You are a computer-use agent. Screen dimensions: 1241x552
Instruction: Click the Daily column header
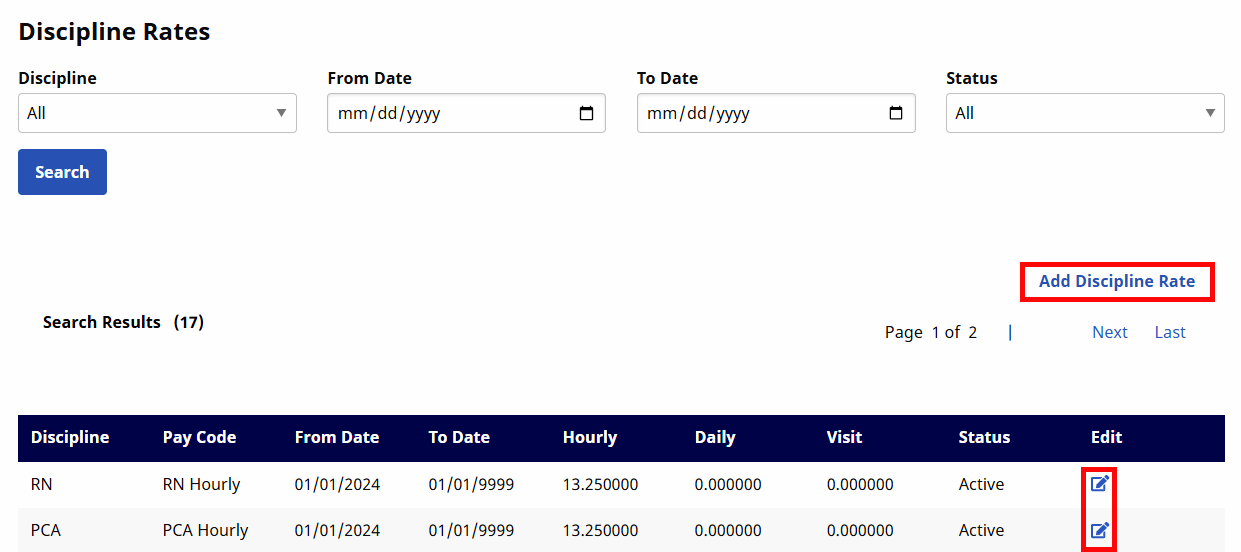tap(715, 437)
